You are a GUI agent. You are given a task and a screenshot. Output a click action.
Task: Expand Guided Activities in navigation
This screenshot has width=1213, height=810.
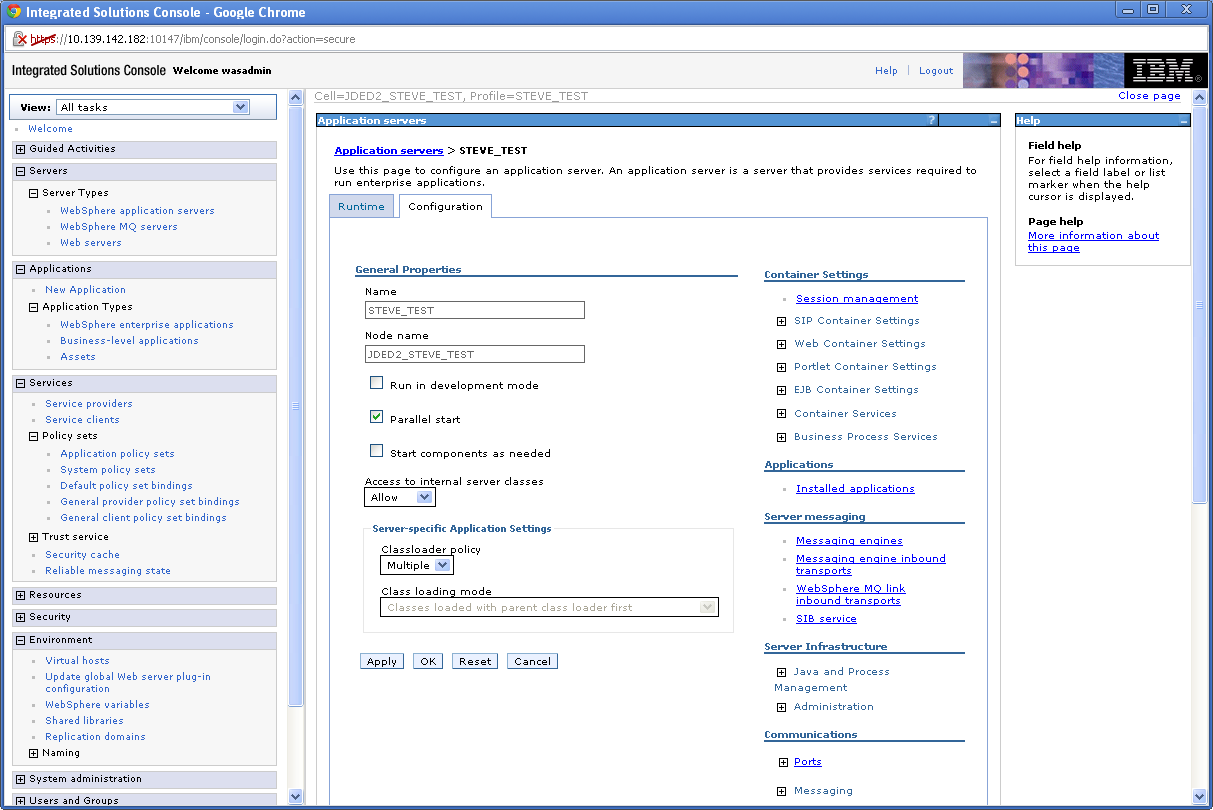coord(21,149)
